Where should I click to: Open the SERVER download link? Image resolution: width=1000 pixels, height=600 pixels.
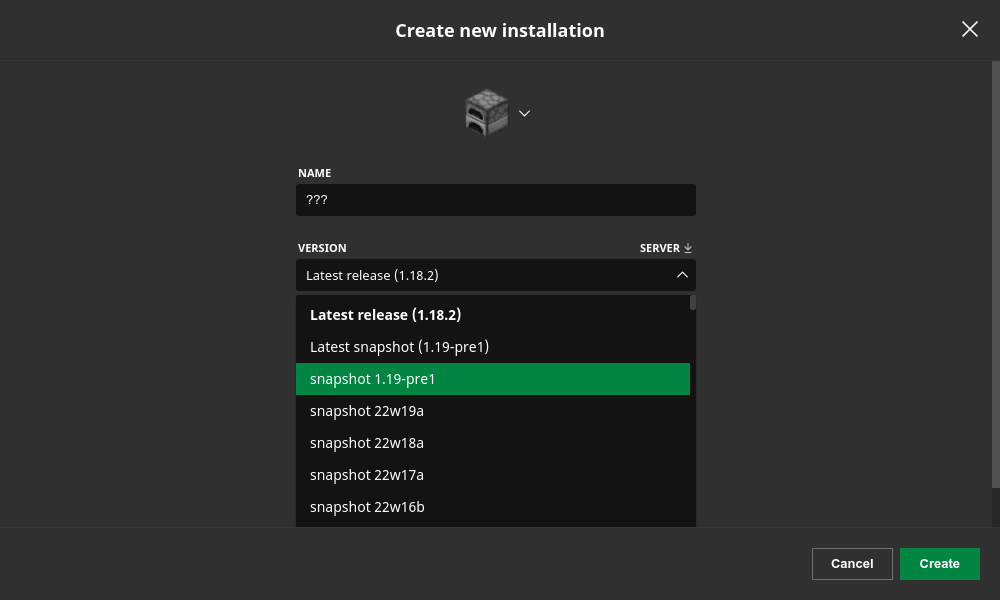coord(660,248)
